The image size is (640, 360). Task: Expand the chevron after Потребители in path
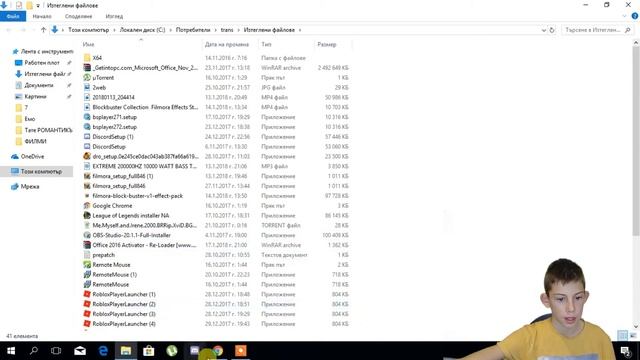216,30
